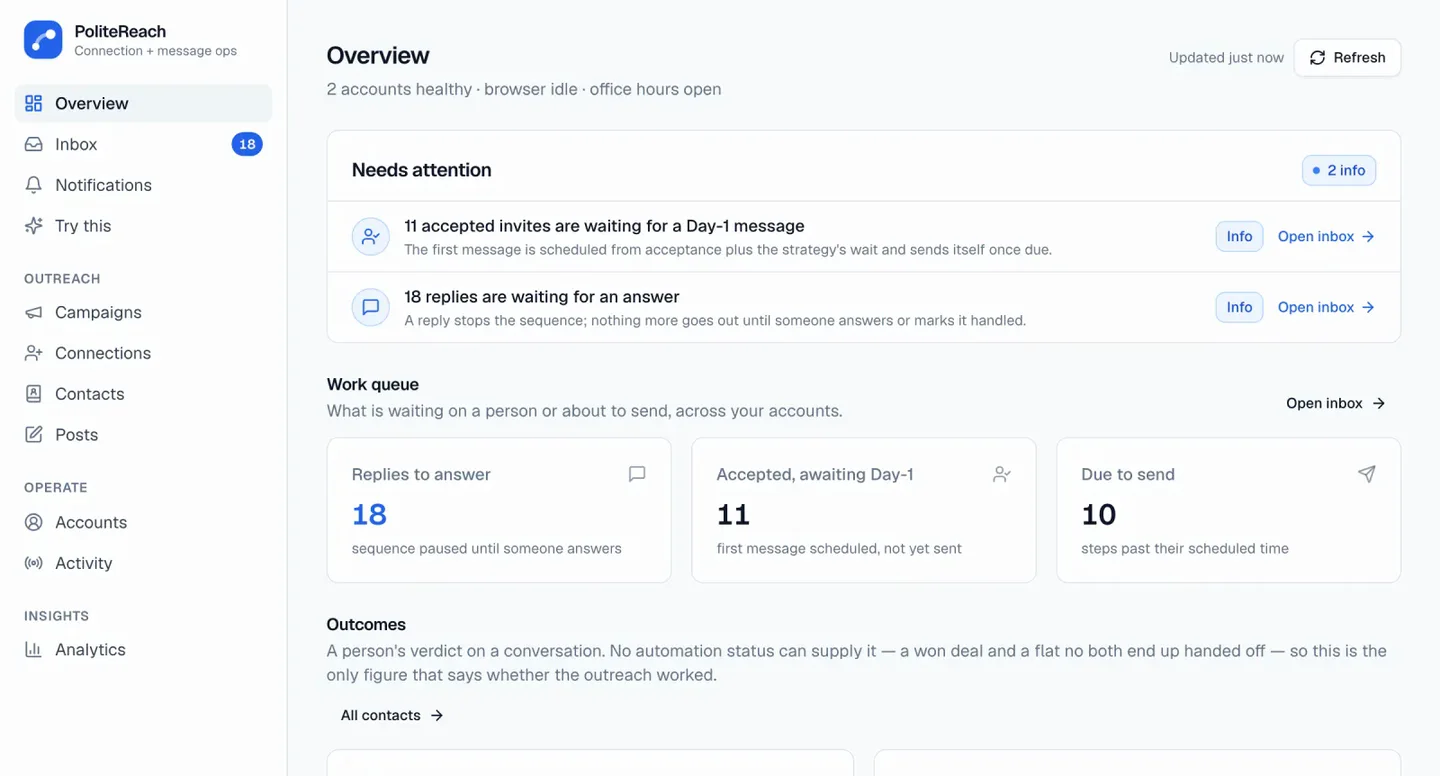Image resolution: width=1440 pixels, height=776 pixels.
Task: Open Analytics under Insights
Action: (143, 649)
